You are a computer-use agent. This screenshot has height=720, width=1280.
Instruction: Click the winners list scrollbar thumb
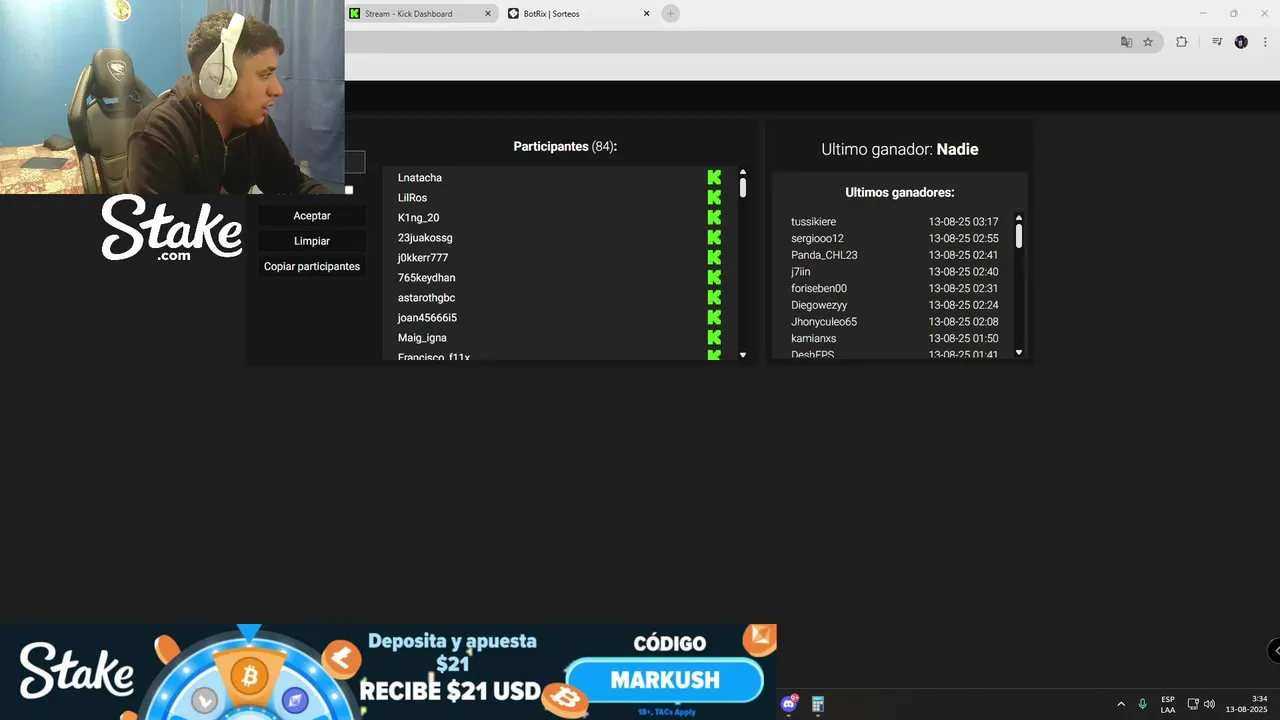[1019, 235]
